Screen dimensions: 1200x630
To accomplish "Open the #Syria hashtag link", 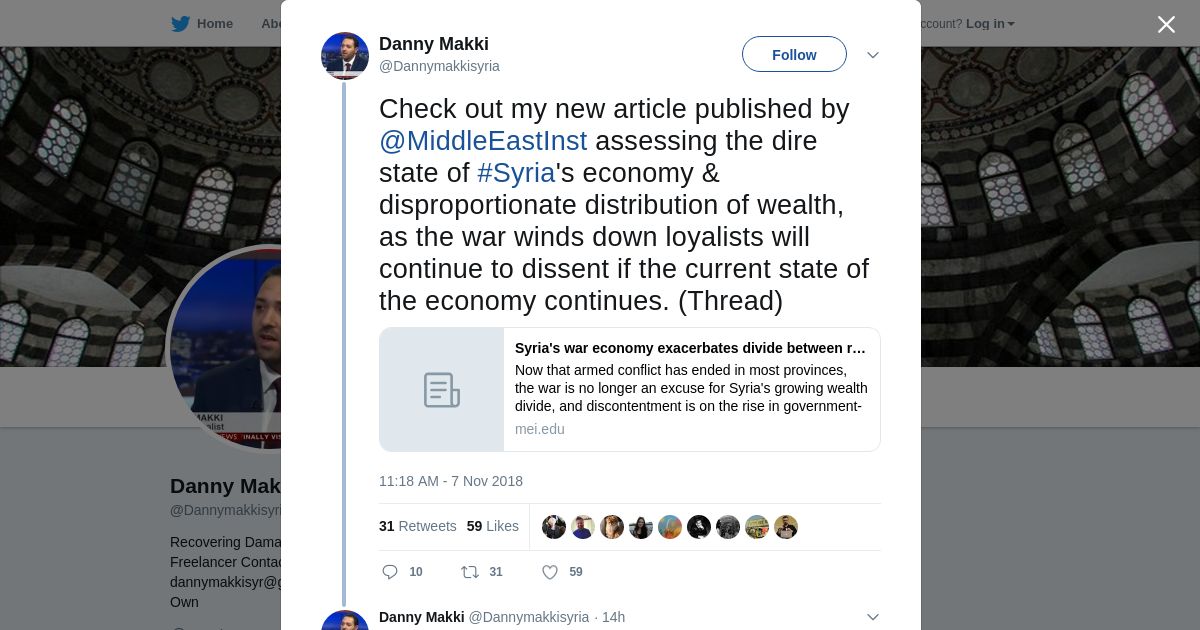I will 516,173.
